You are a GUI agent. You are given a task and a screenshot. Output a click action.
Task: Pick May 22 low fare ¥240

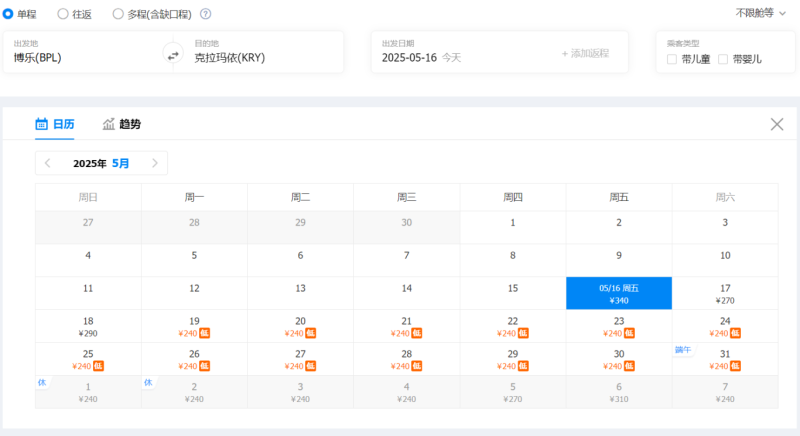coord(513,326)
